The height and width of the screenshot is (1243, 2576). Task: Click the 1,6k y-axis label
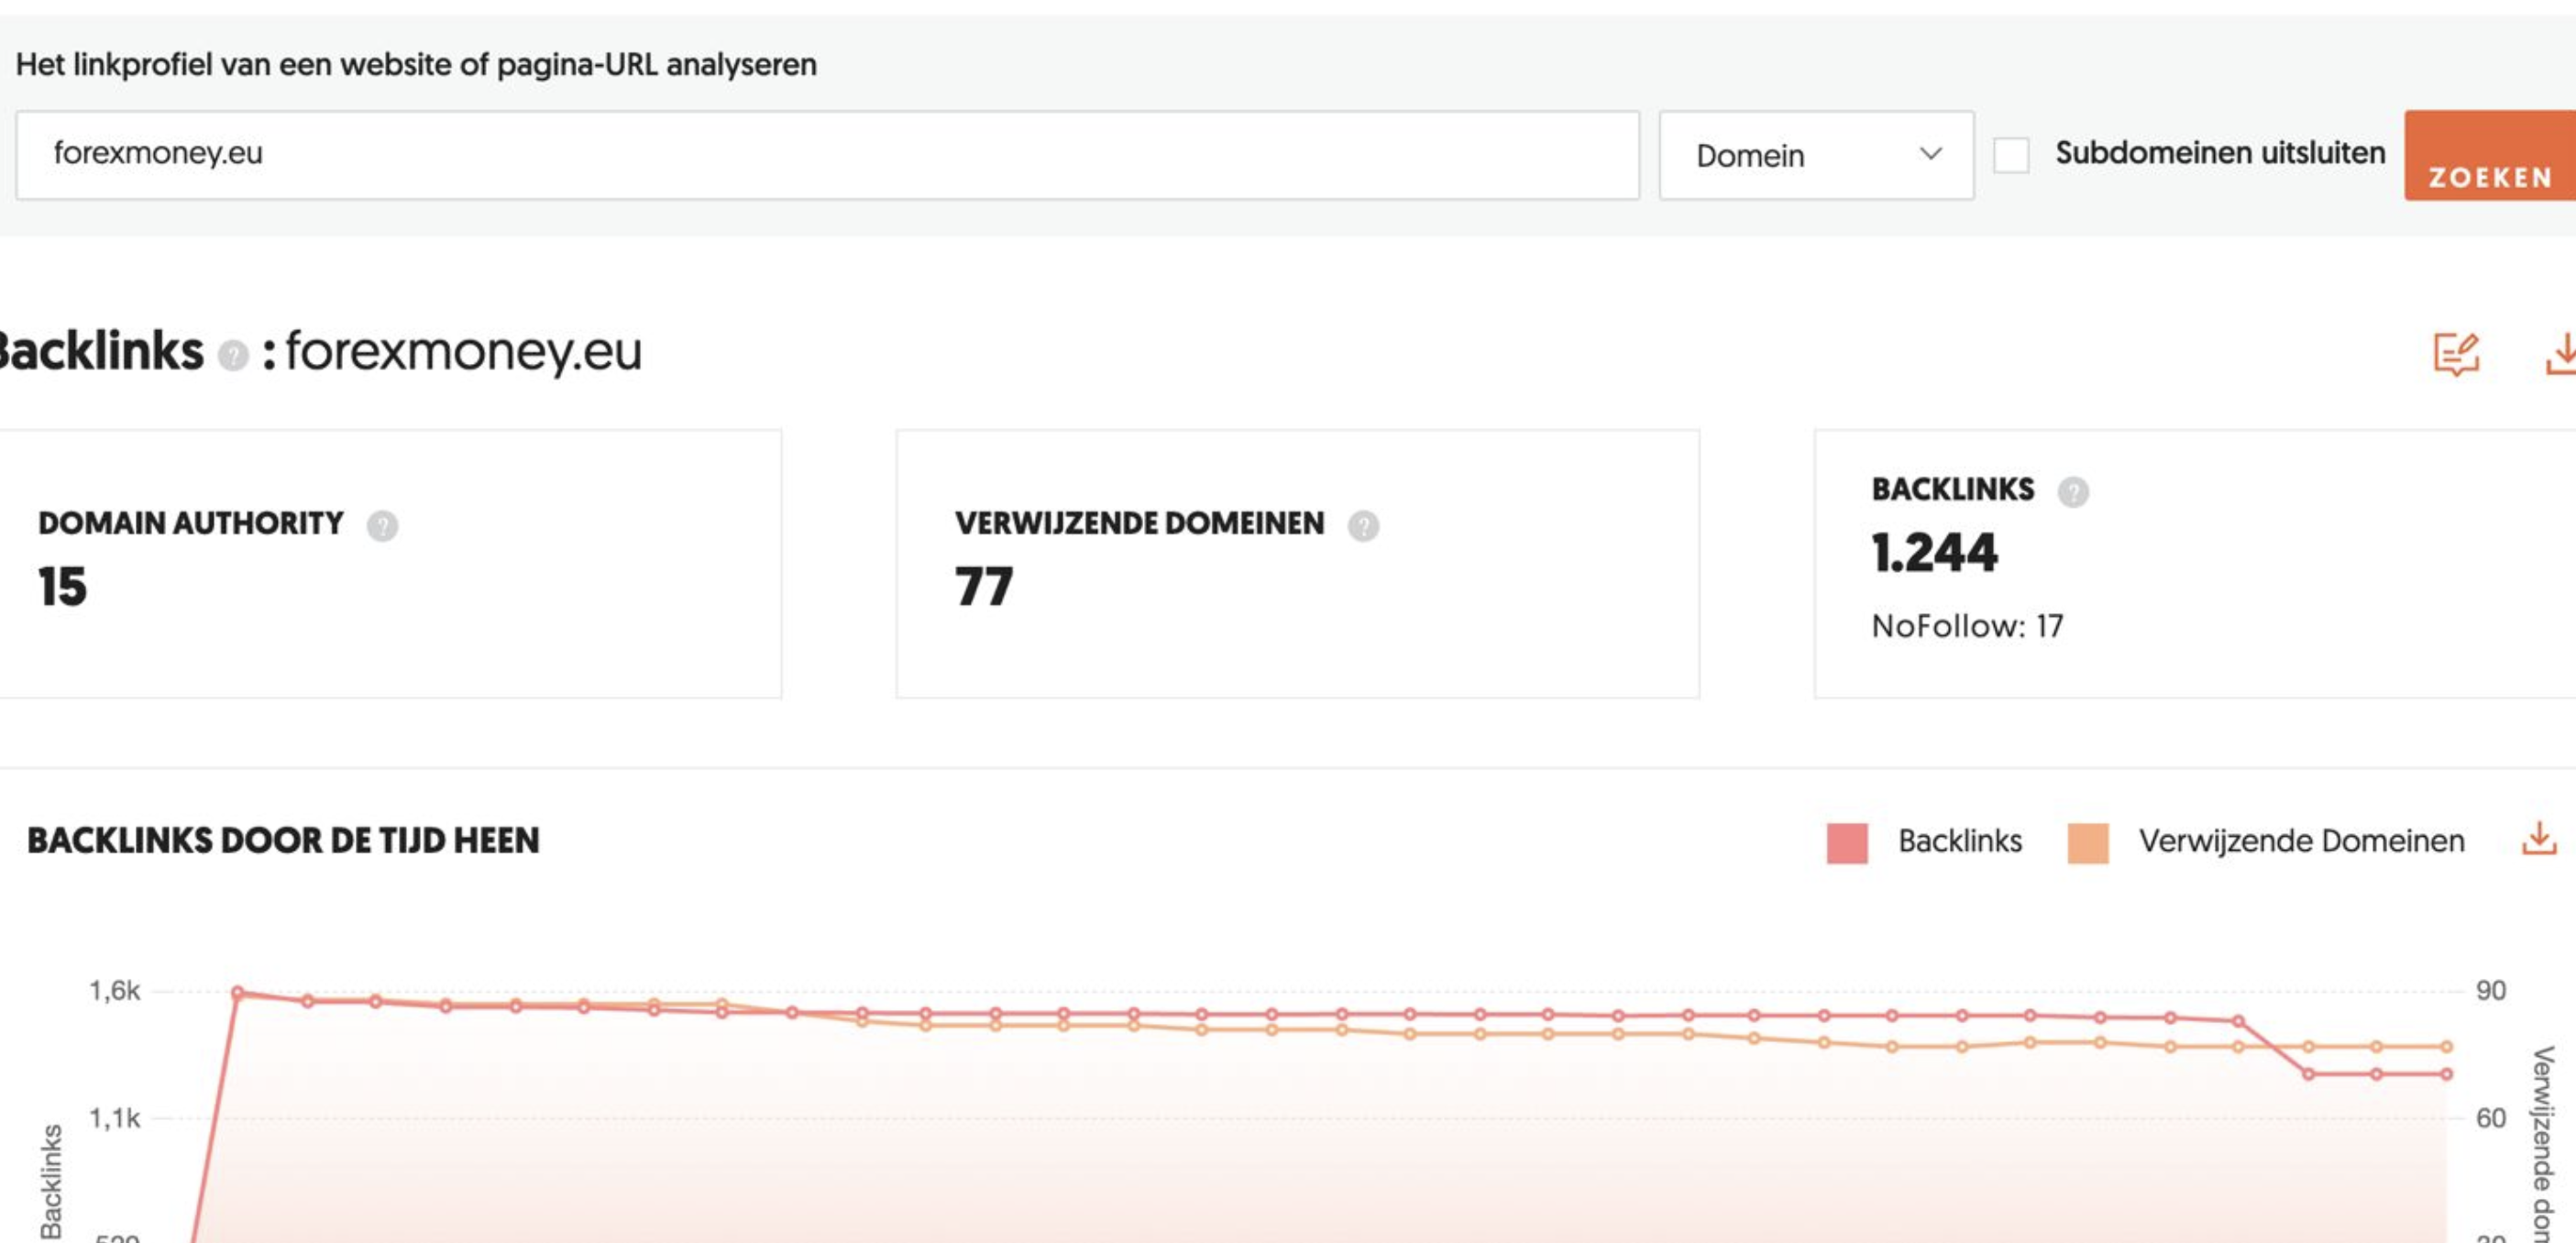[x=115, y=991]
